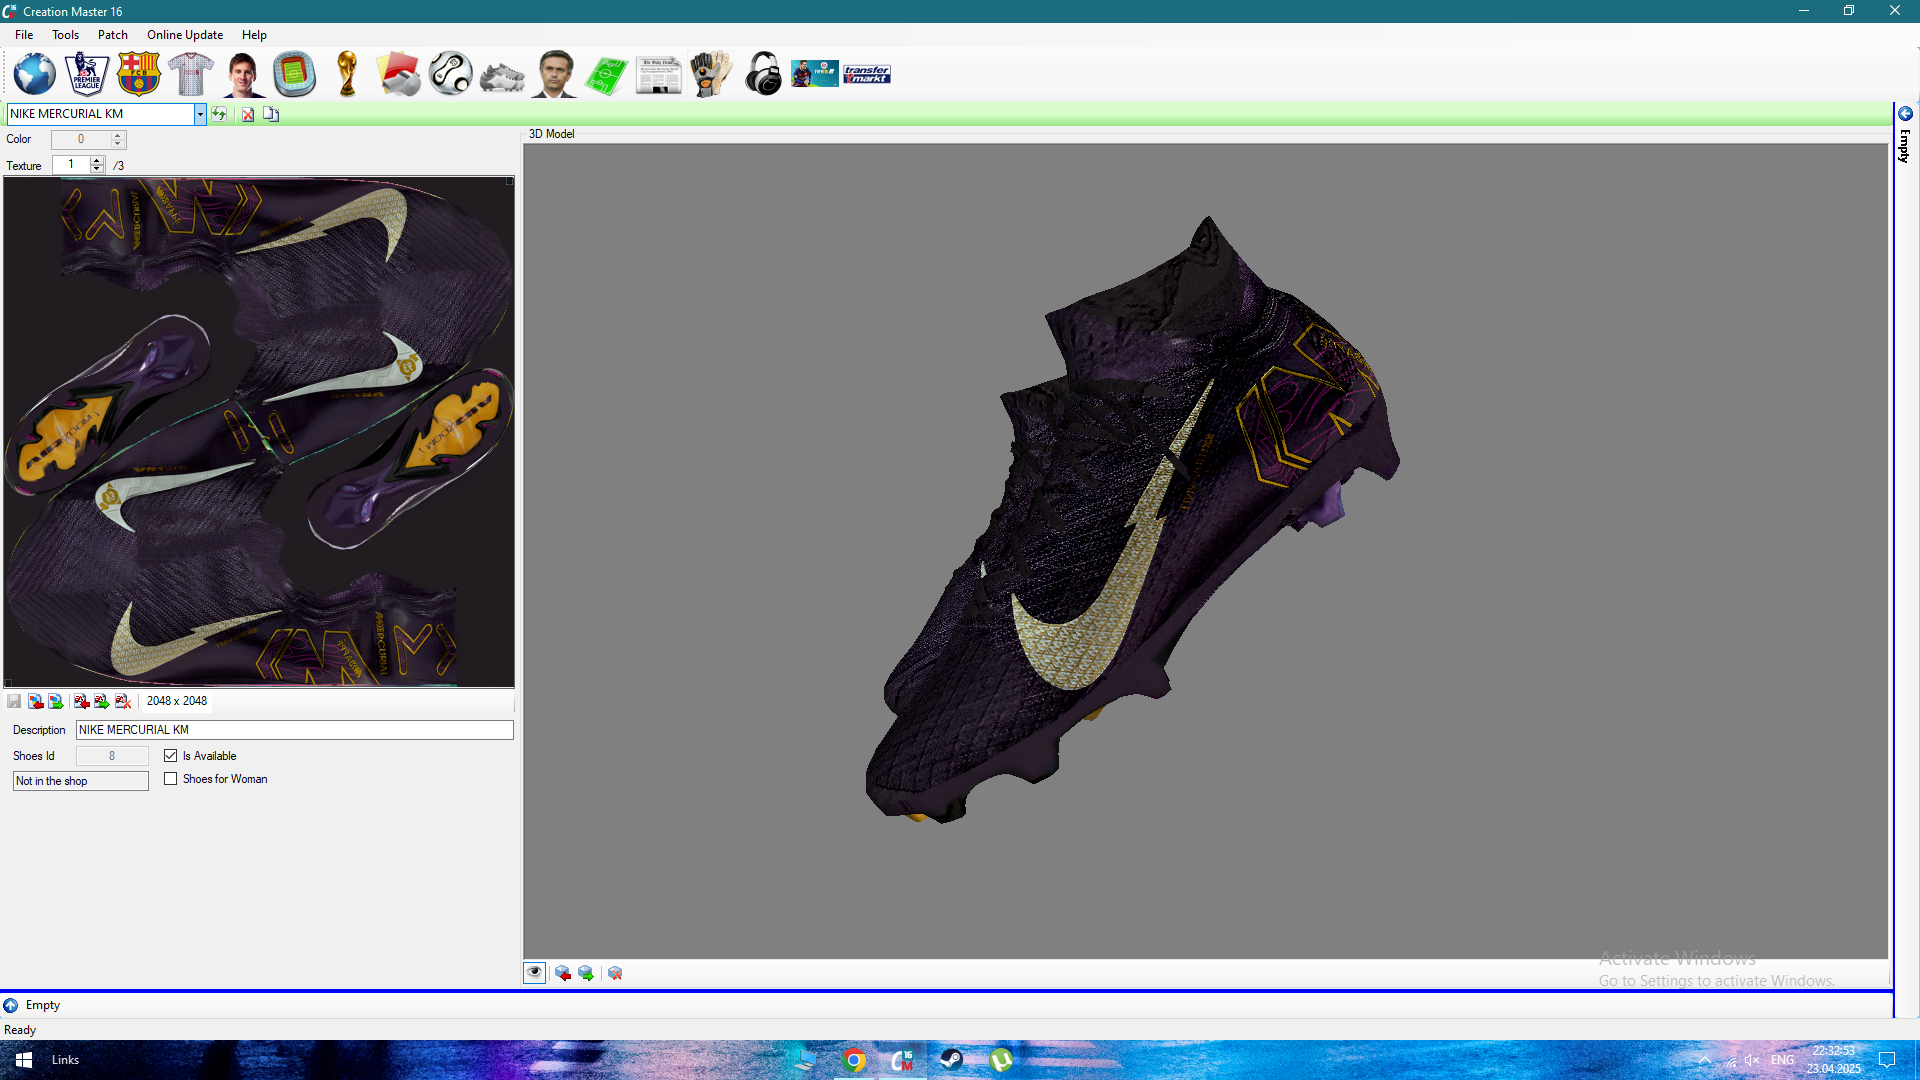The width and height of the screenshot is (1920, 1080).
Task: Import RX3 texture file with red arrow
Action: point(82,701)
